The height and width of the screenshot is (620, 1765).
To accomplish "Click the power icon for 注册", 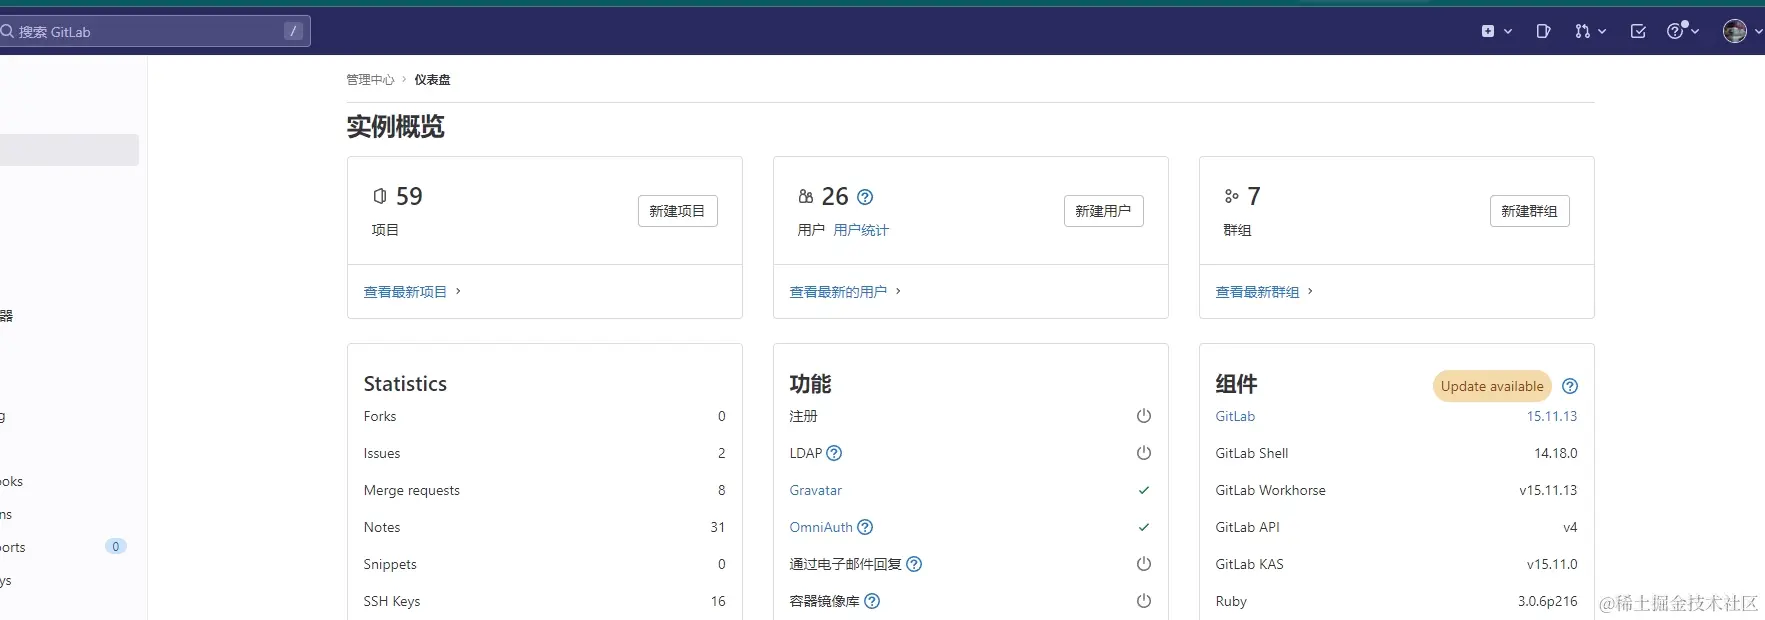I will pyautogui.click(x=1144, y=416).
